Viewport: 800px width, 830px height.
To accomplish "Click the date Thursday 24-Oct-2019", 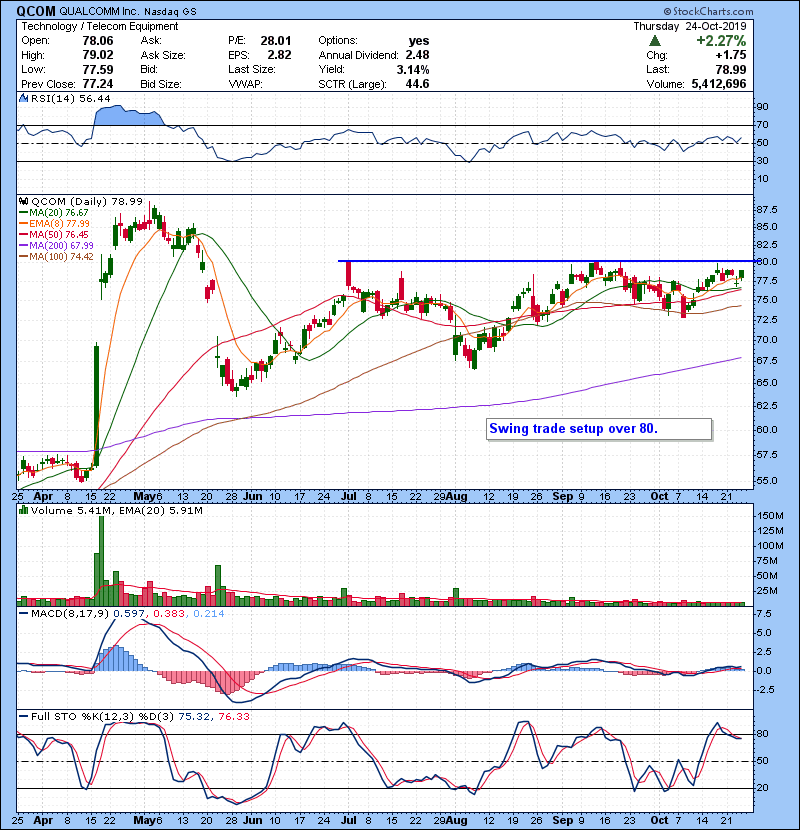I will pyautogui.click(x=690, y=26).
